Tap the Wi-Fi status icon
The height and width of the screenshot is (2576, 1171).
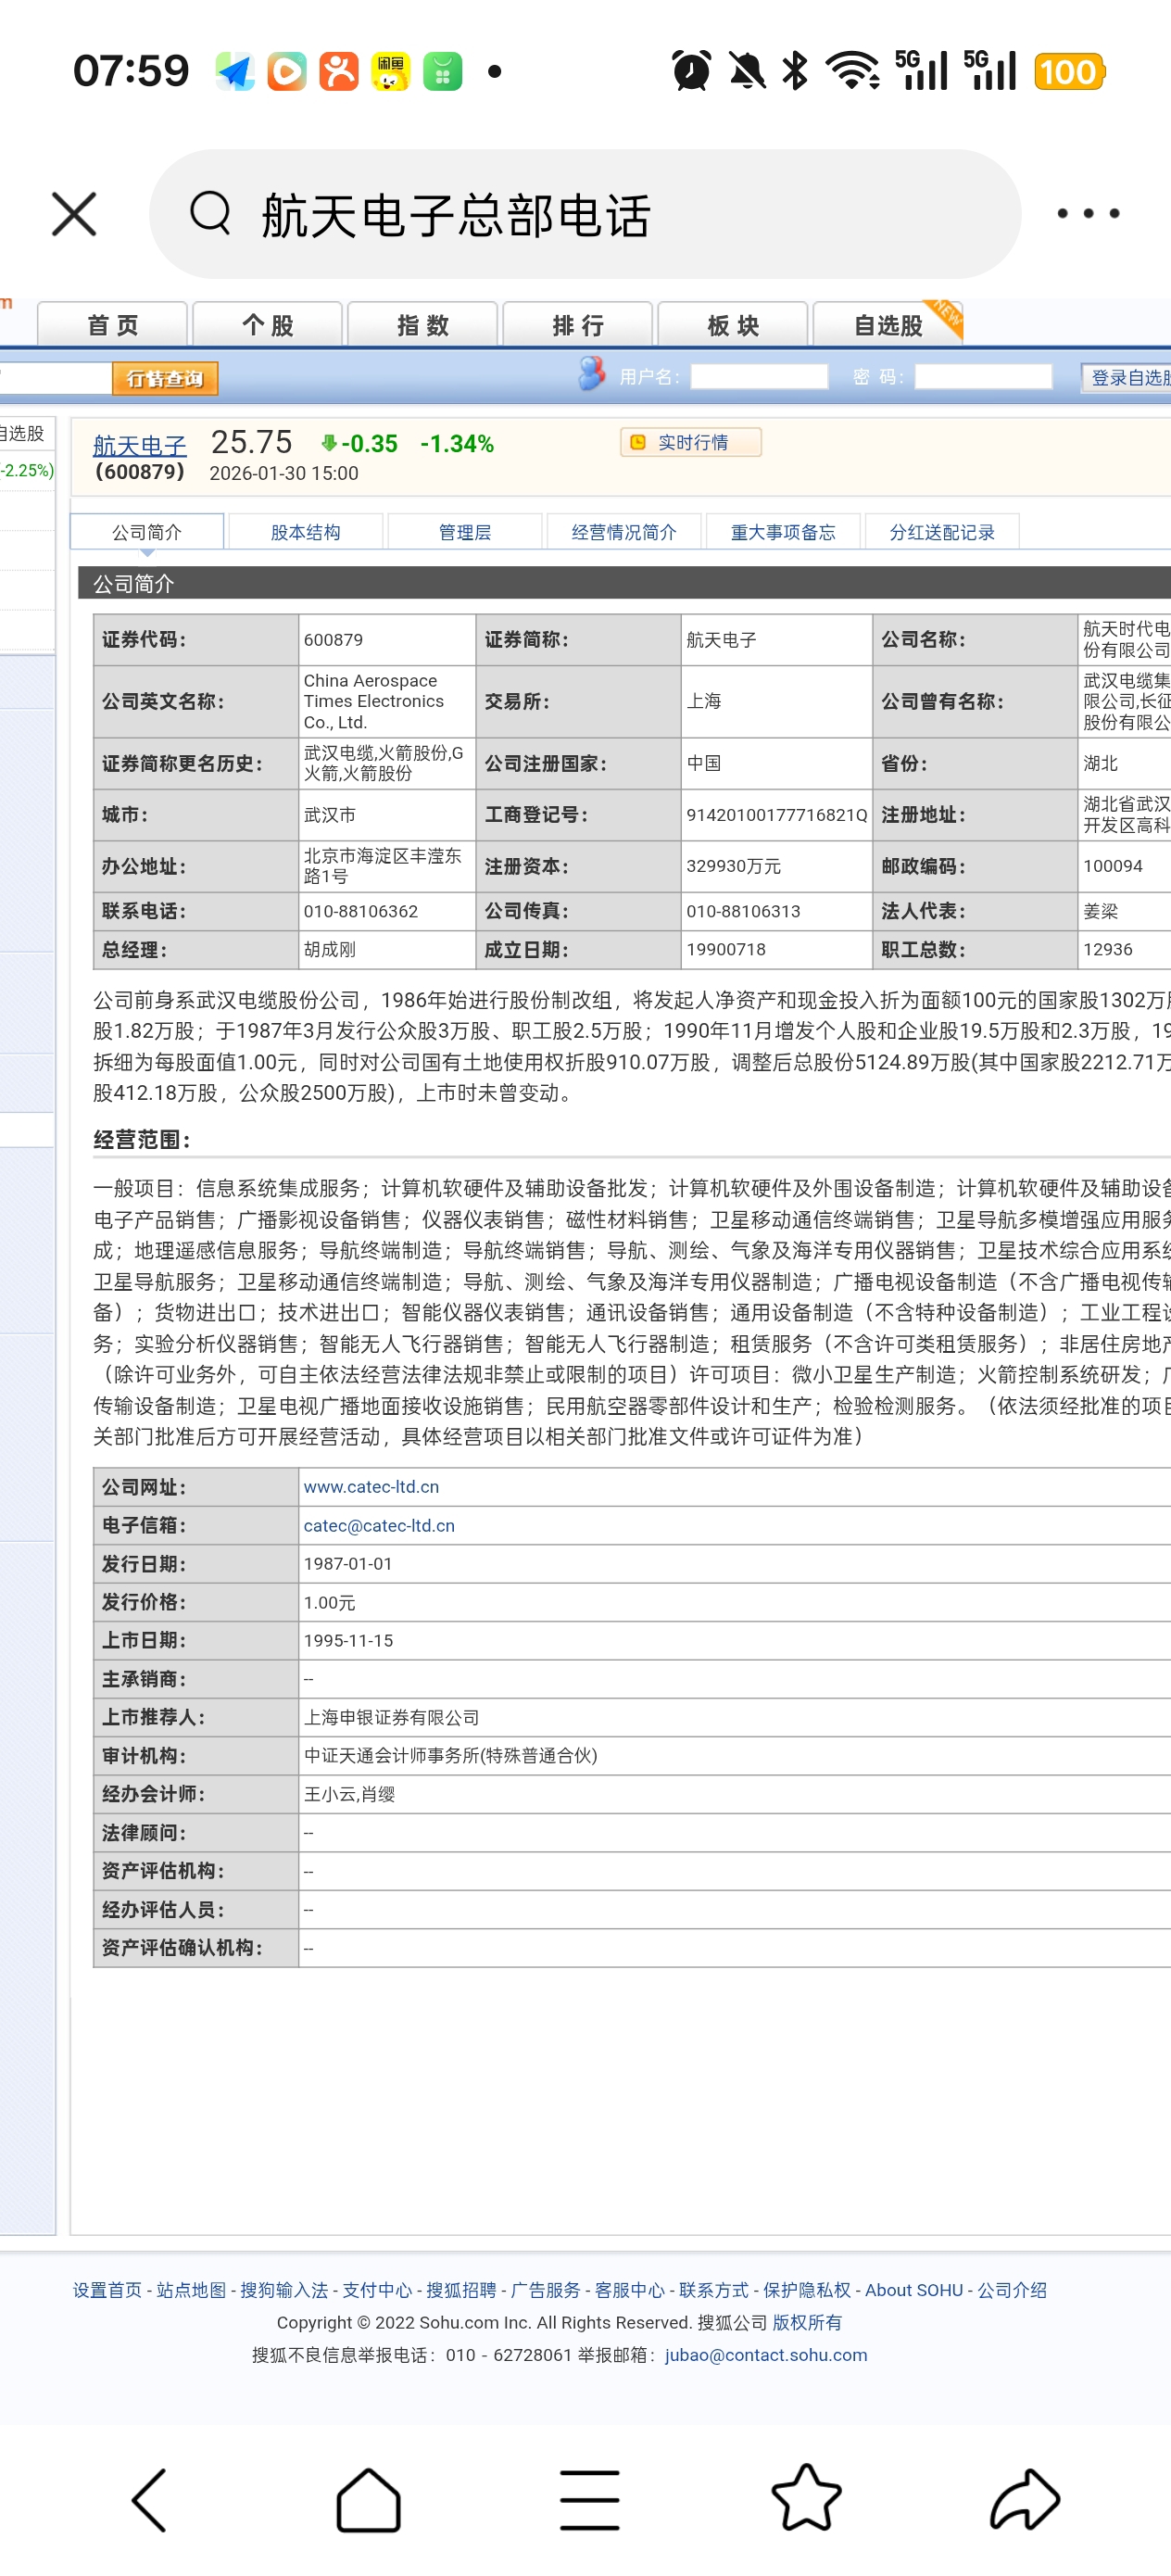[x=852, y=71]
